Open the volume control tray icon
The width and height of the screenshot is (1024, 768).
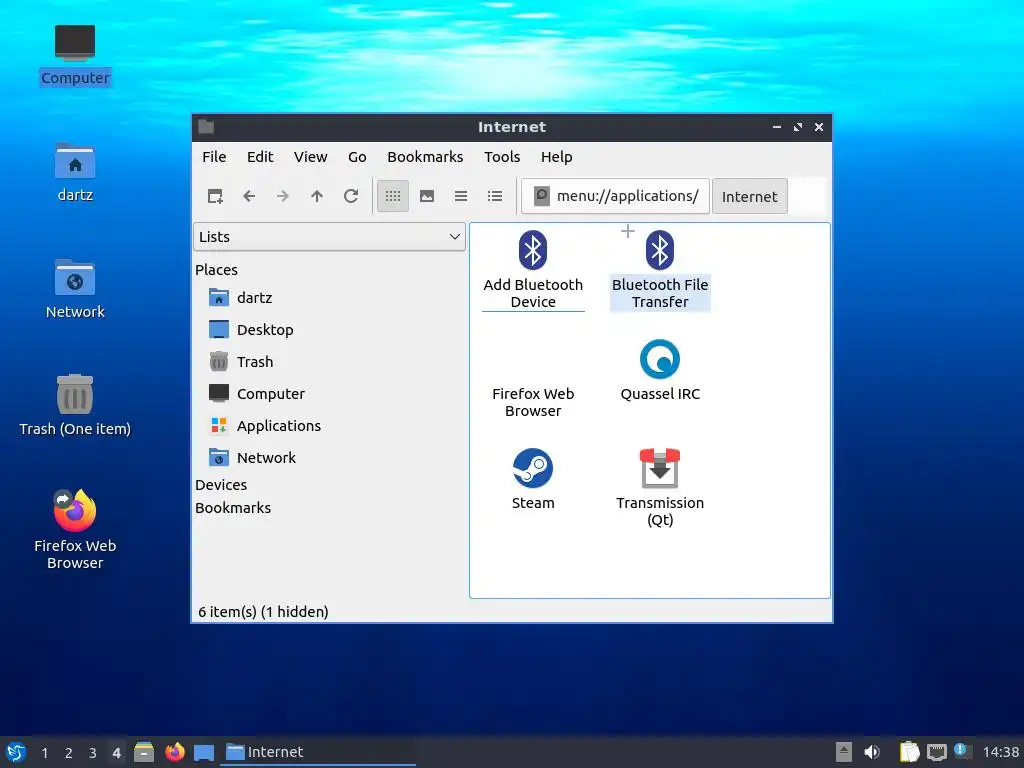pyautogui.click(x=872, y=752)
